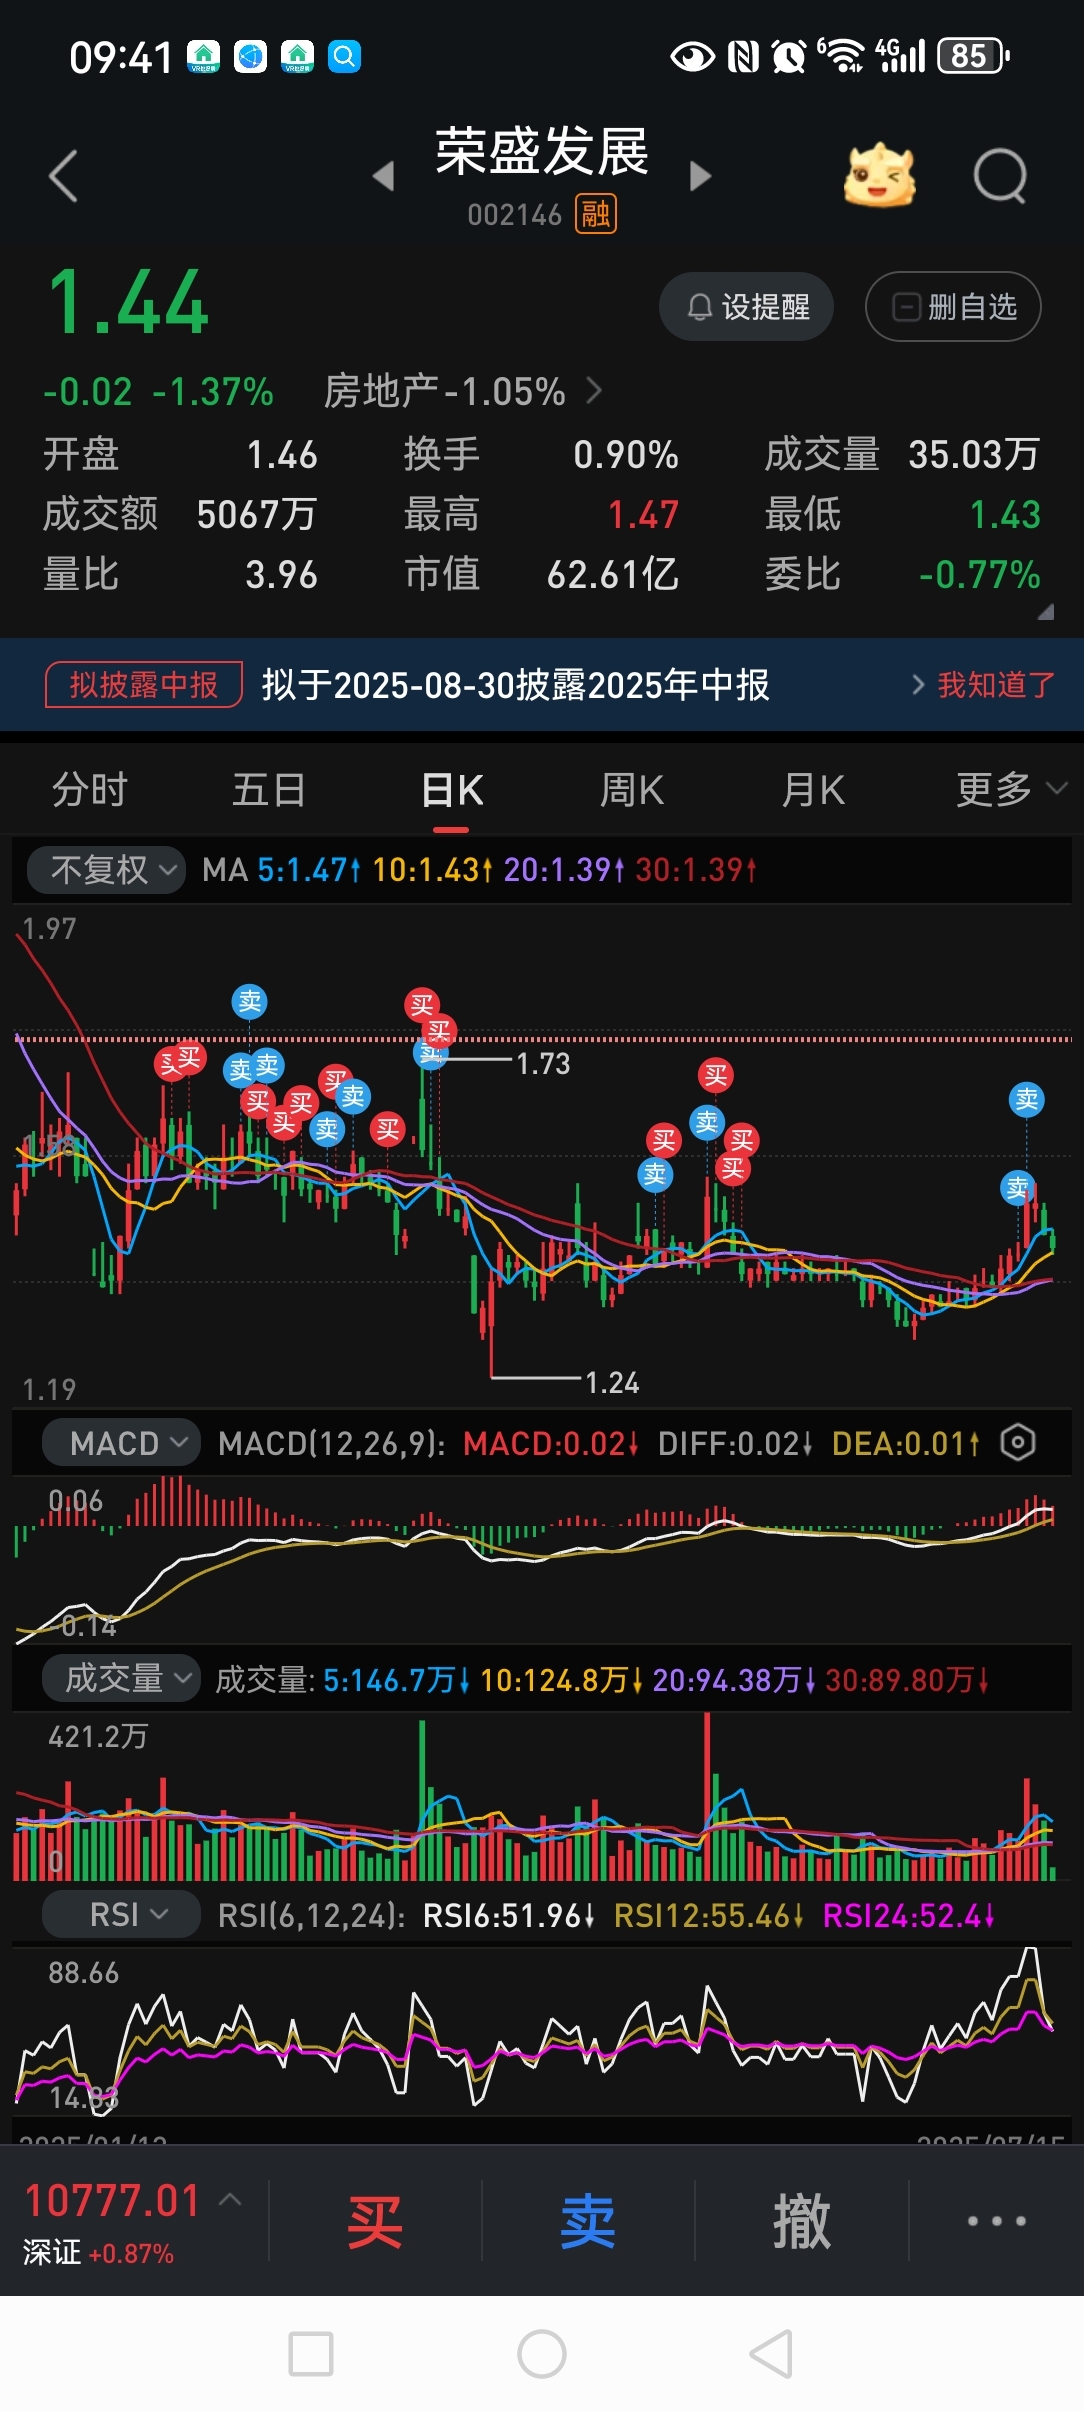The height and width of the screenshot is (2412, 1084).
Task: Tap the 量比 3.96 value
Action: 282,575
